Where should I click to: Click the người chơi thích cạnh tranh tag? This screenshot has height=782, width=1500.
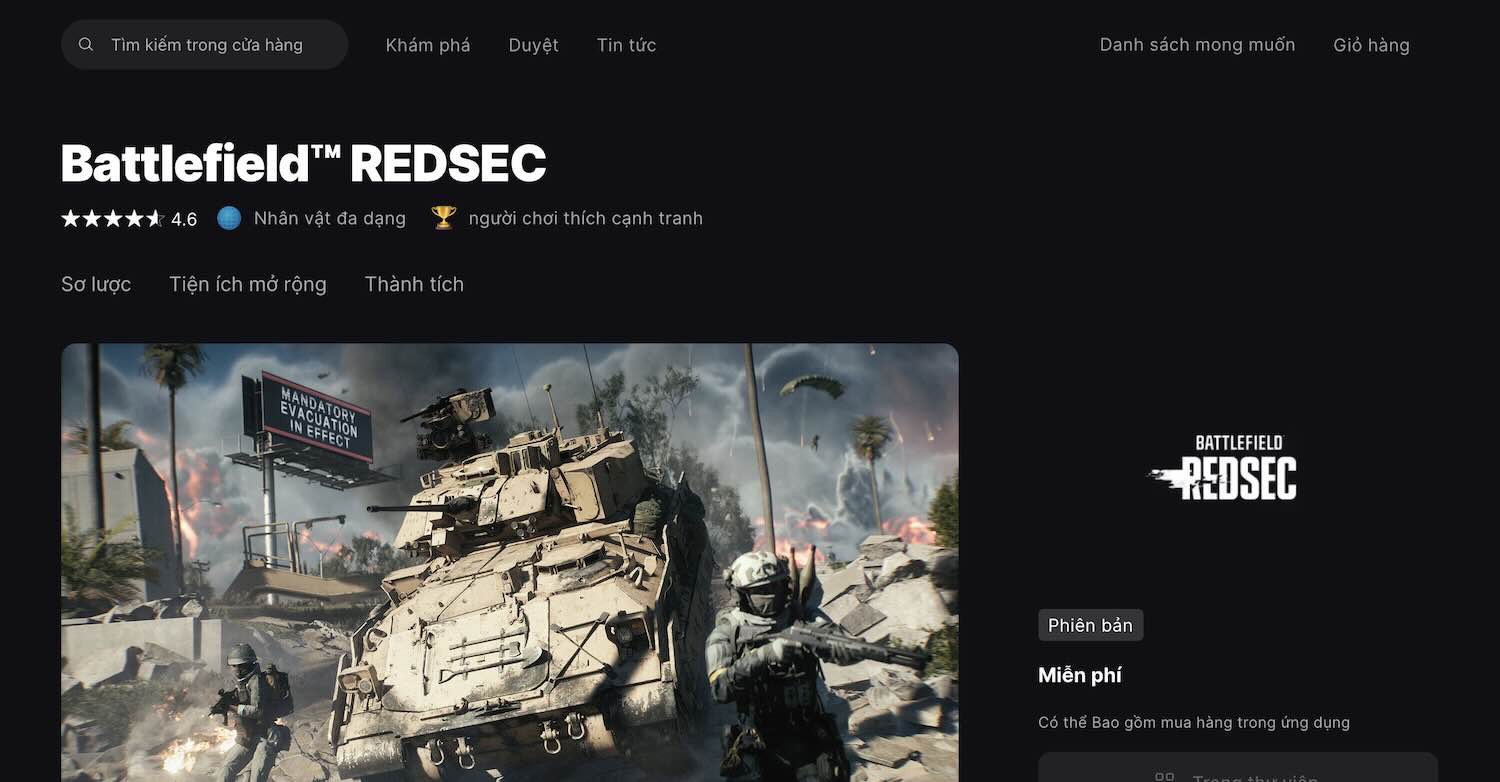586,218
